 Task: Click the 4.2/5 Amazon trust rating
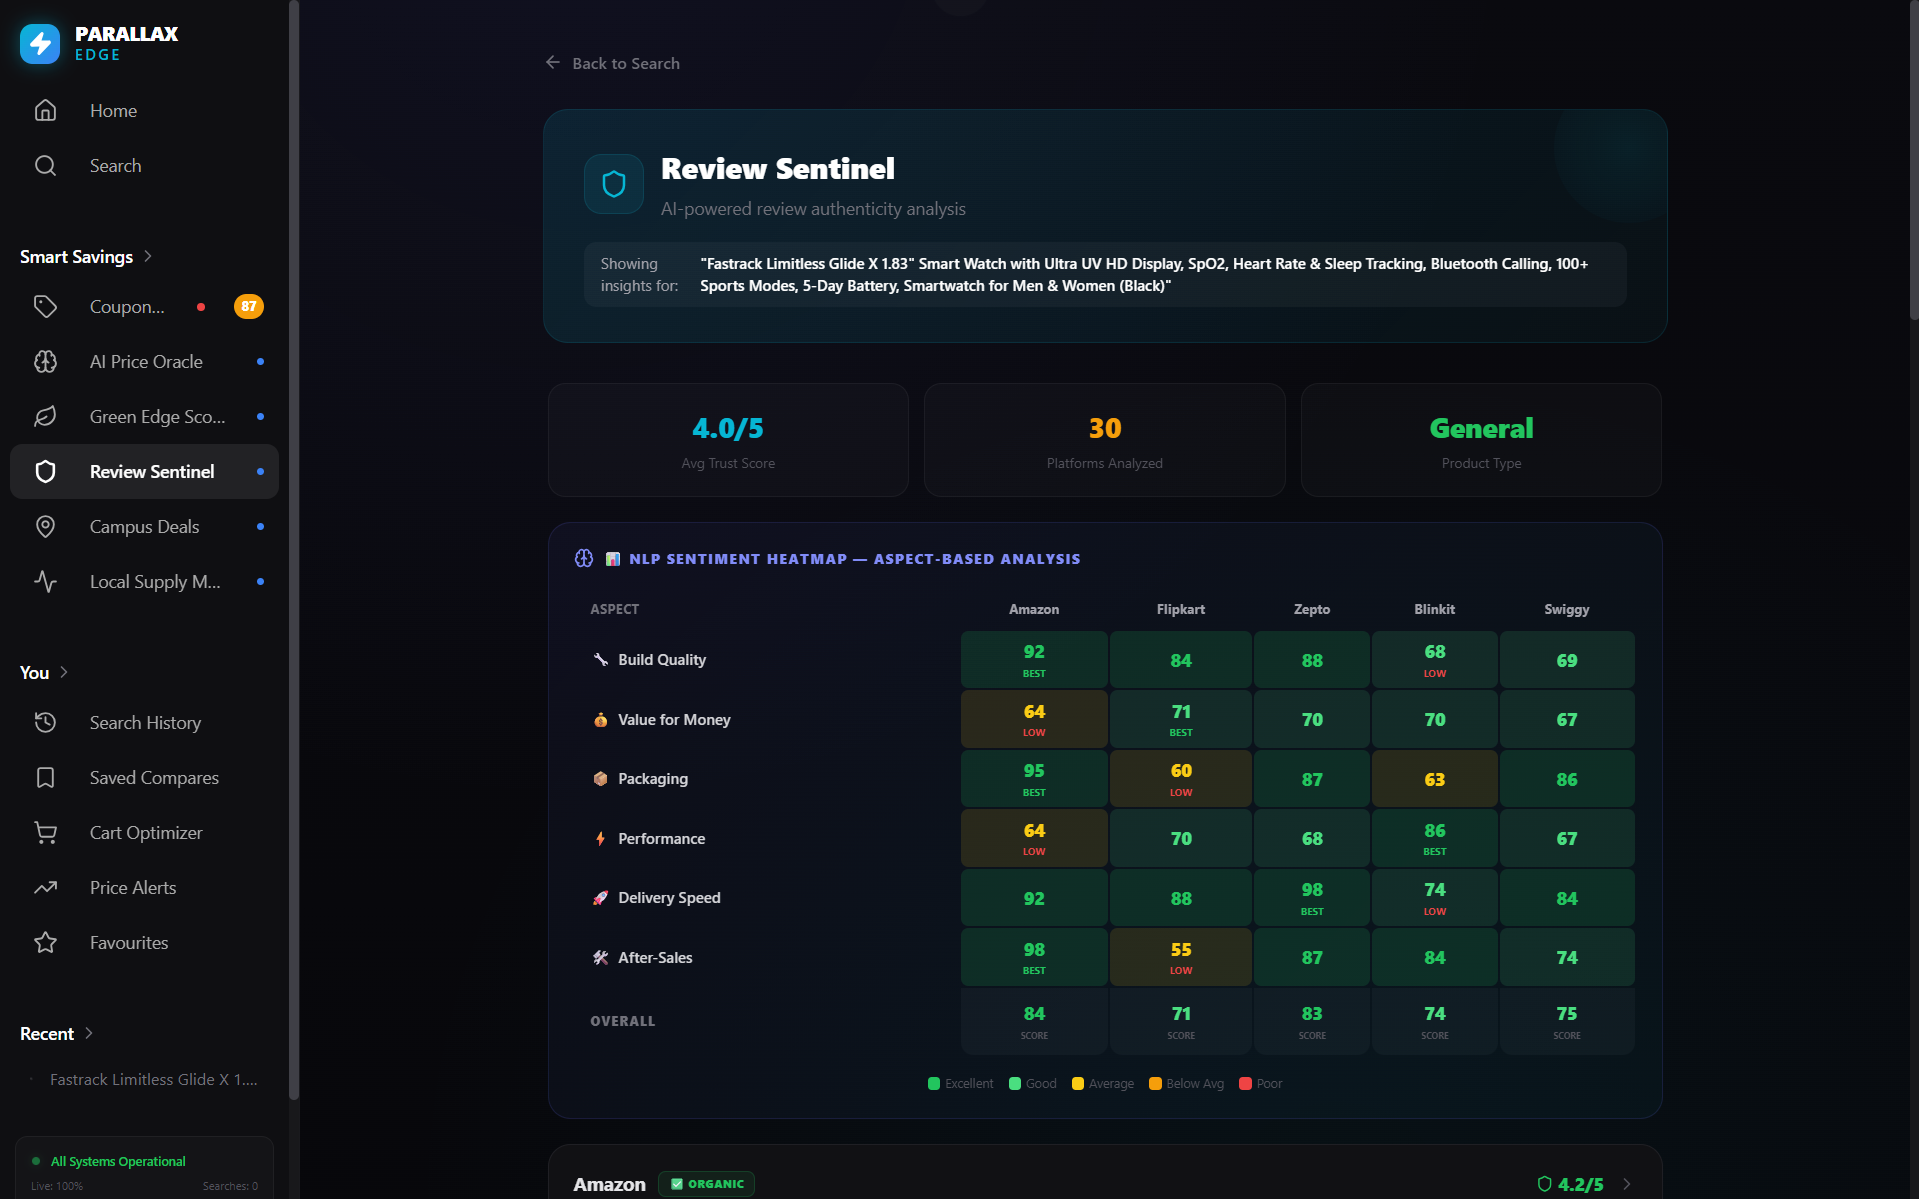(x=1580, y=1184)
